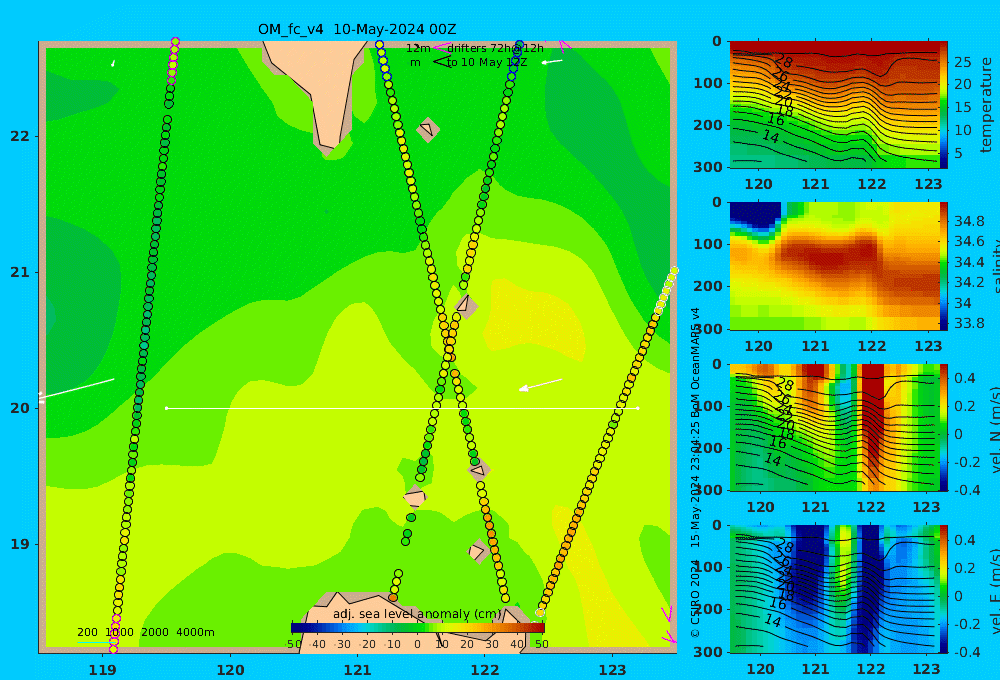1000x680 pixels.
Task: Click the sea level anomaly horizontal colorbar
Action: (x=418, y=628)
